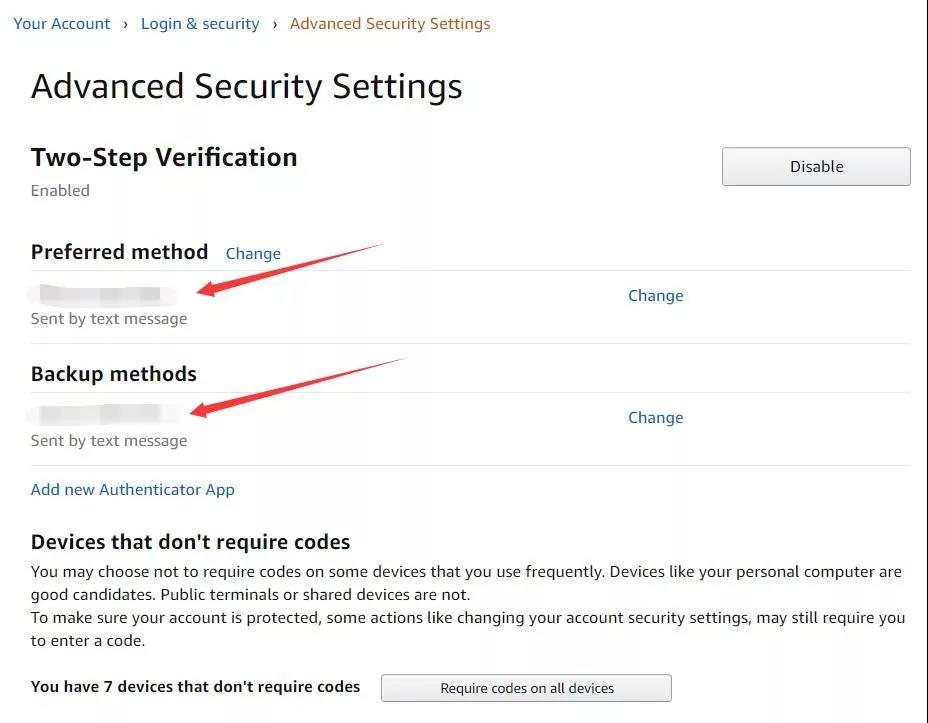Image resolution: width=928 pixels, height=723 pixels.
Task: Click the 7 devices that don't require codes text
Action: tap(195, 686)
